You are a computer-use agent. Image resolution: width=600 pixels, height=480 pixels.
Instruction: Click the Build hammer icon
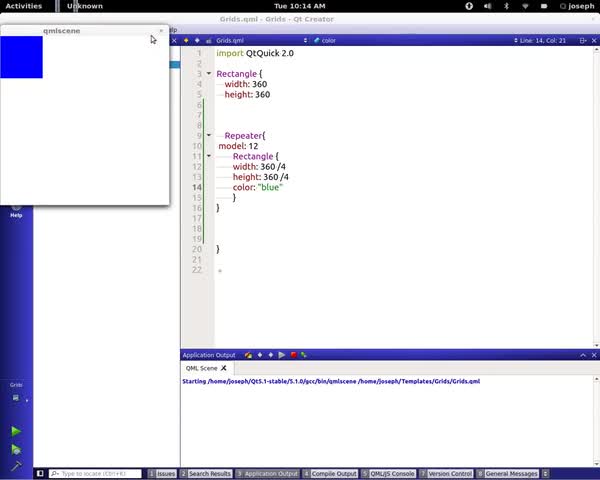pyautogui.click(x=16, y=466)
